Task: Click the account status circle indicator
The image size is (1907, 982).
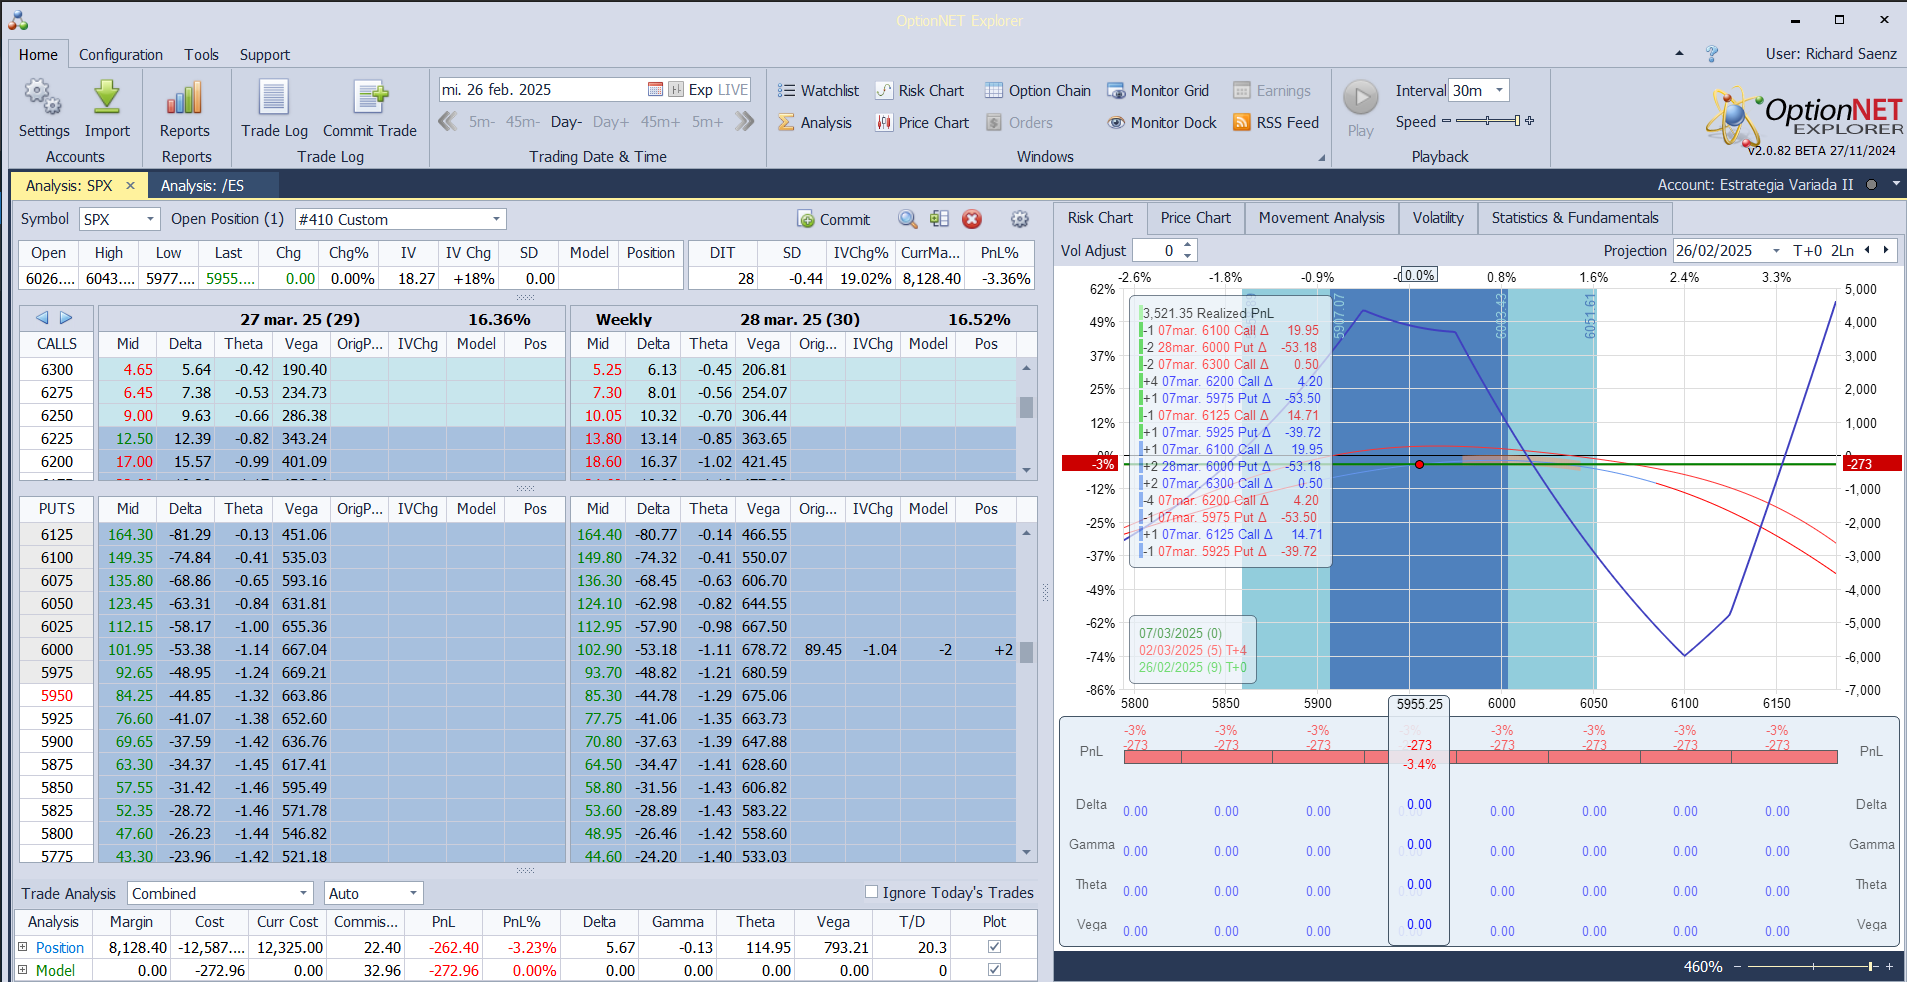Action: pyautogui.click(x=1871, y=185)
